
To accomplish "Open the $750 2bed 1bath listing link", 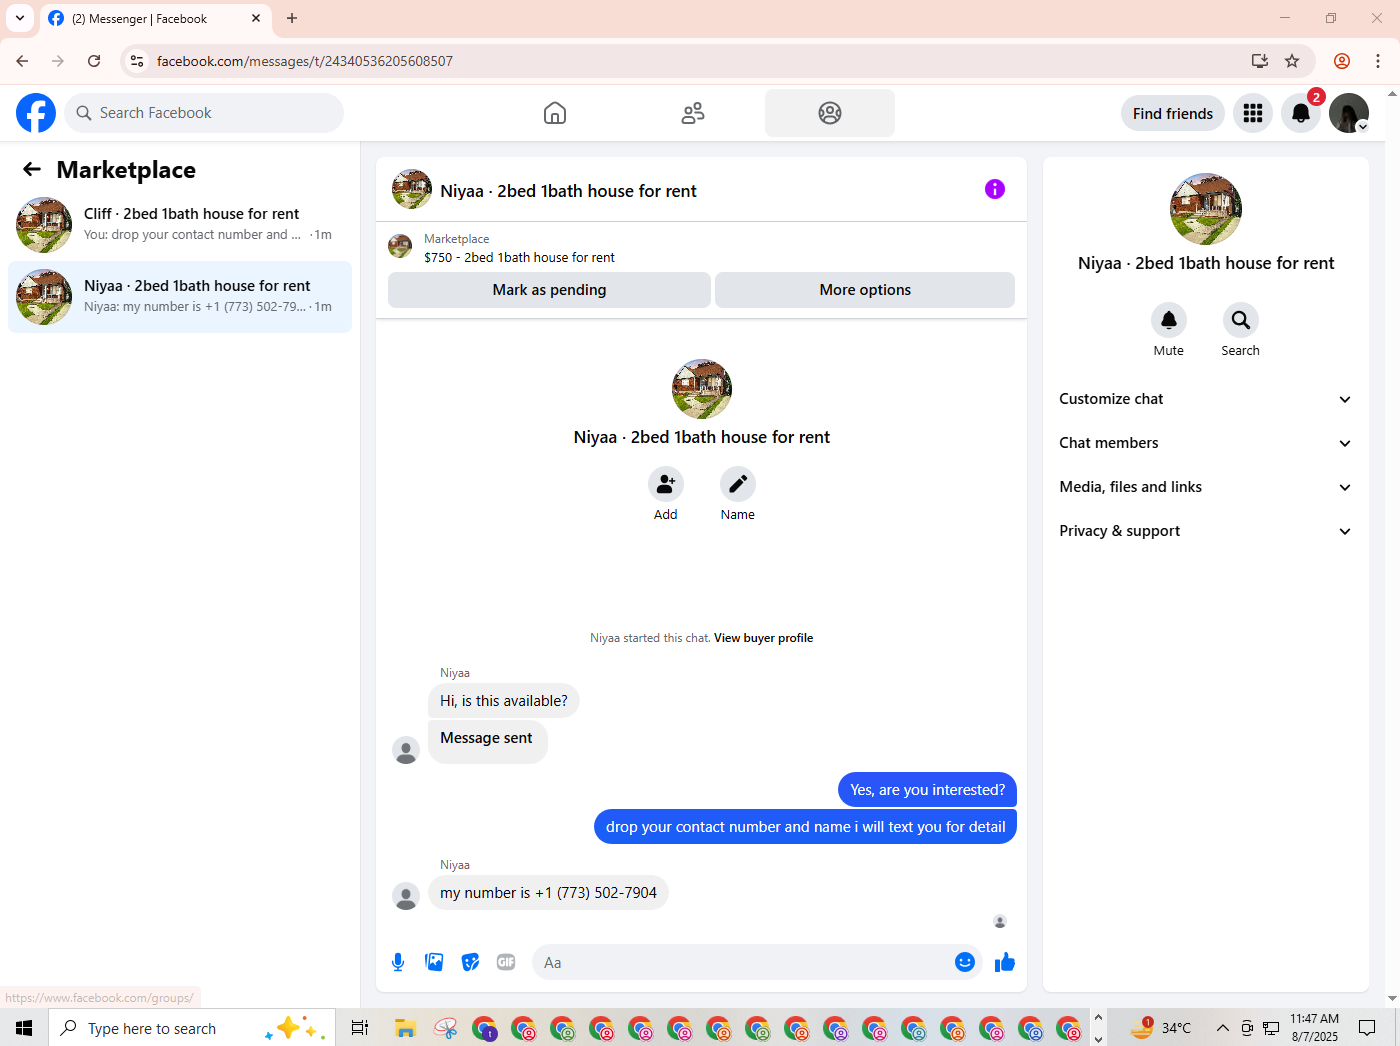I will [x=519, y=258].
